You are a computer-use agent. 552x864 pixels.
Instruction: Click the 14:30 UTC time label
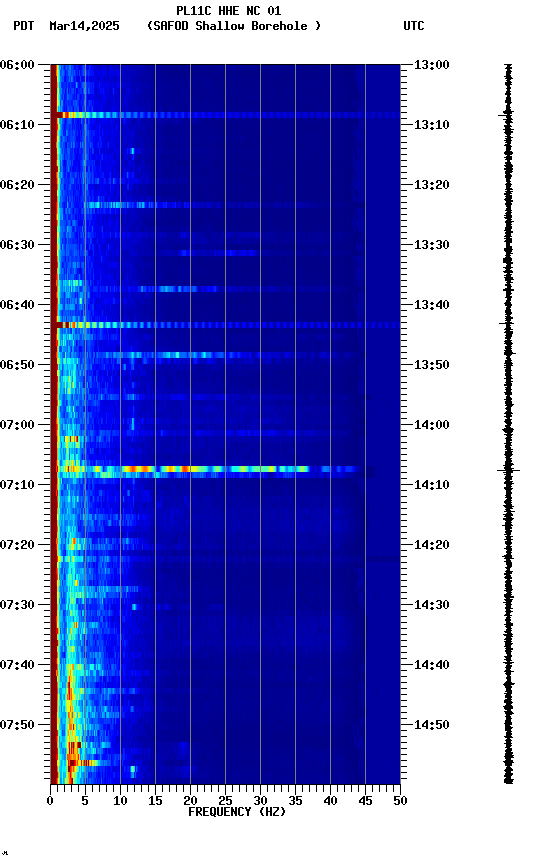click(x=432, y=606)
